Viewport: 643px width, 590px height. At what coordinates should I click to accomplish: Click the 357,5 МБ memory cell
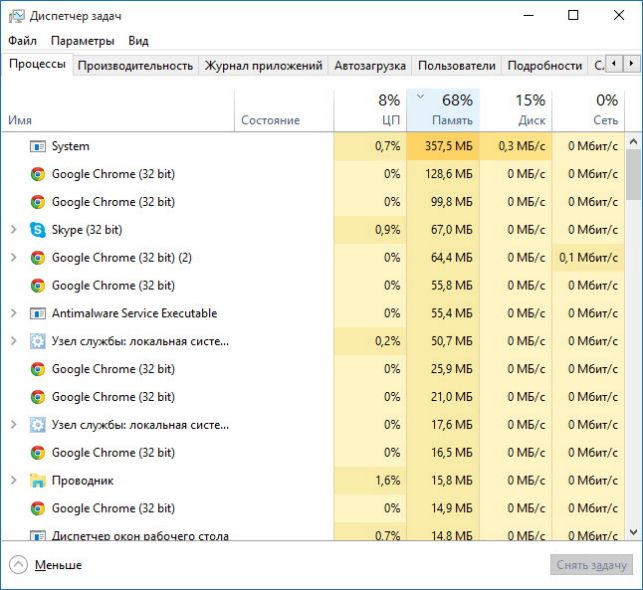[x=443, y=146]
